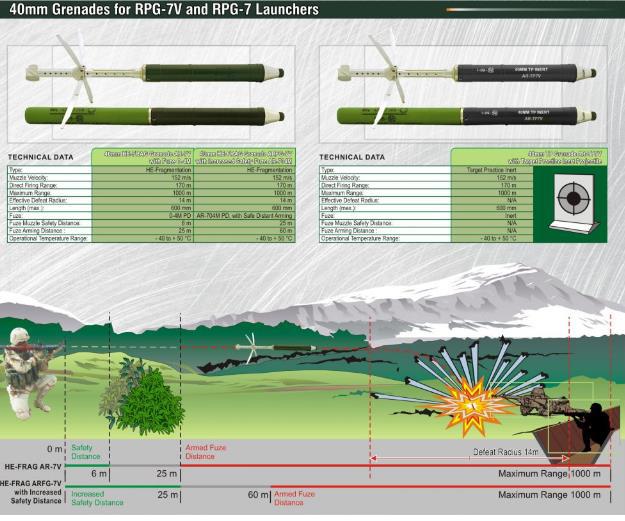Viewport: 625px width, 521px height.
Task: Click the '60 m' marker on the lower range bar
Action: click(x=255, y=495)
